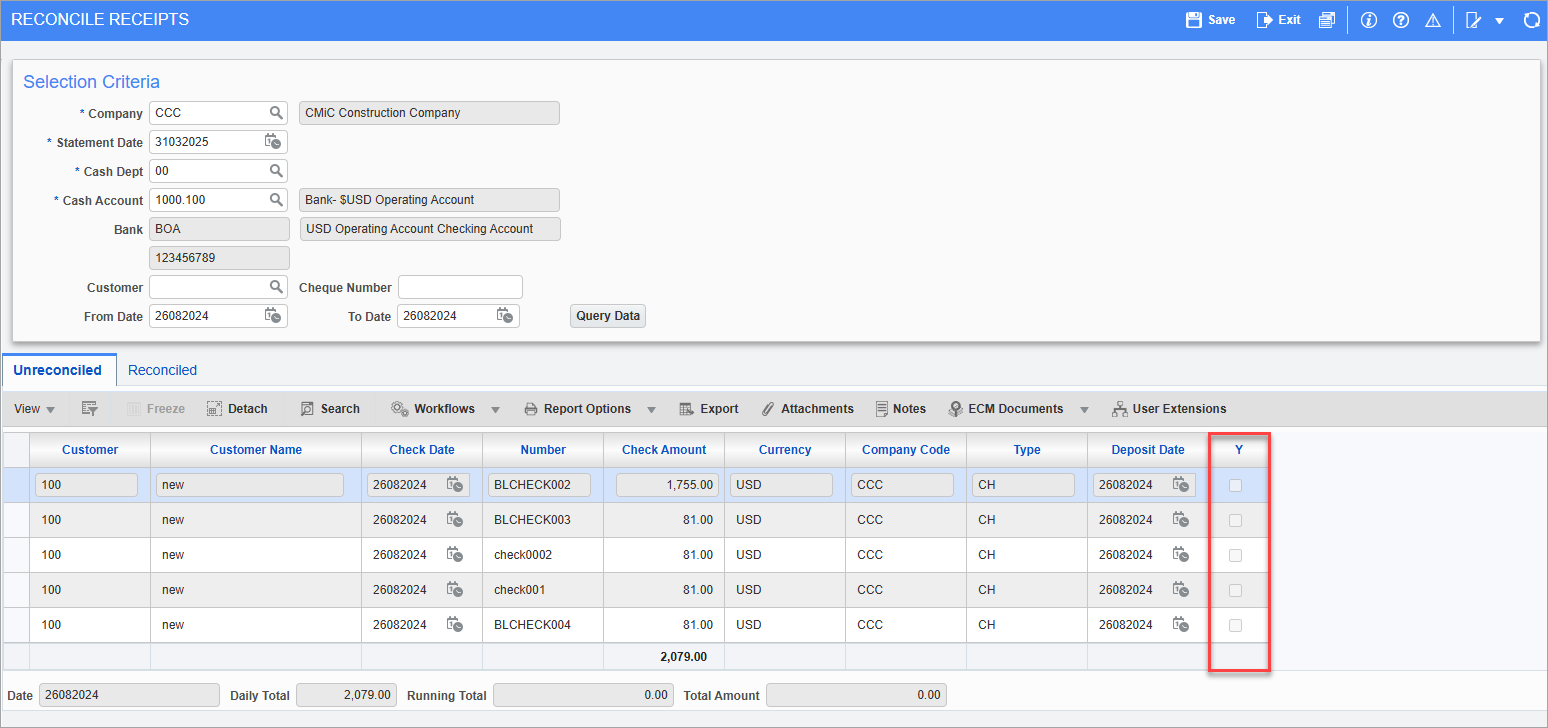Sort by the Check Amount column header
The height and width of the screenshot is (728, 1548).
pos(664,450)
